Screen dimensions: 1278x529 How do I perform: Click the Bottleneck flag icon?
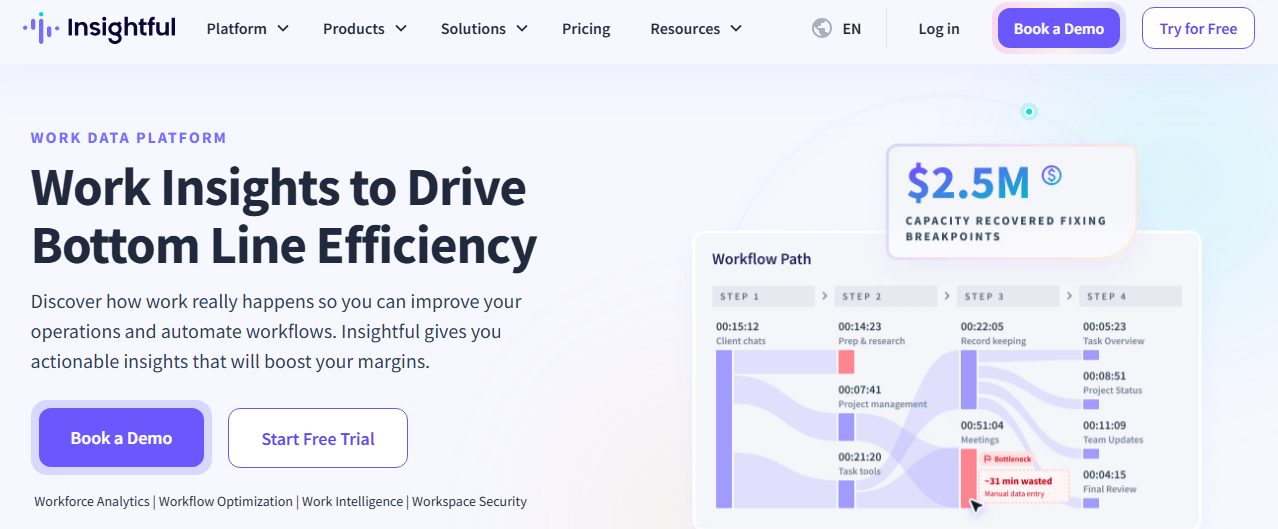[x=987, y=458]
